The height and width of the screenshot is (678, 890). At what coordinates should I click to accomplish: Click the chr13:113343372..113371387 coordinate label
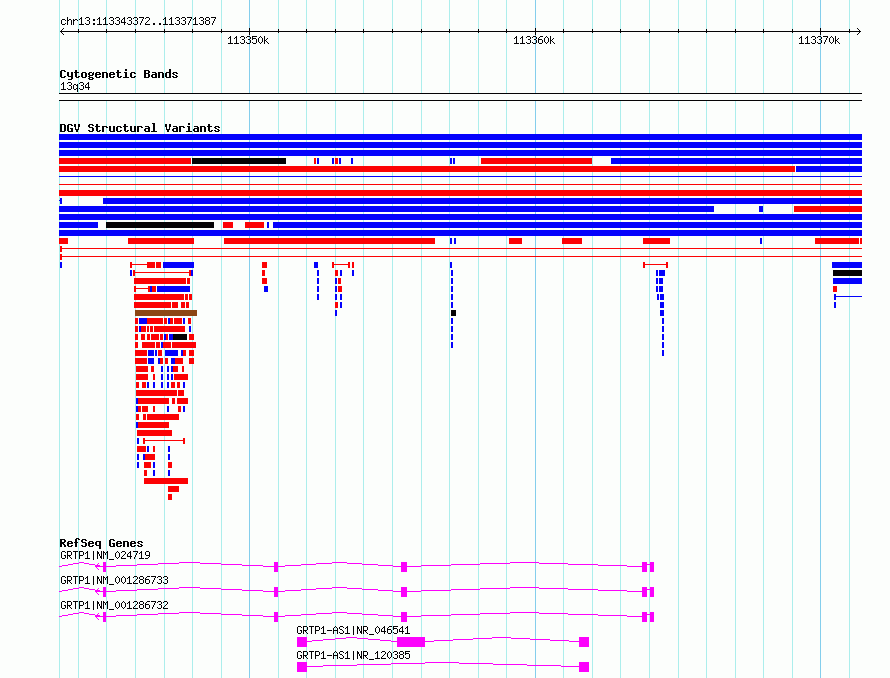coord(138,22)
